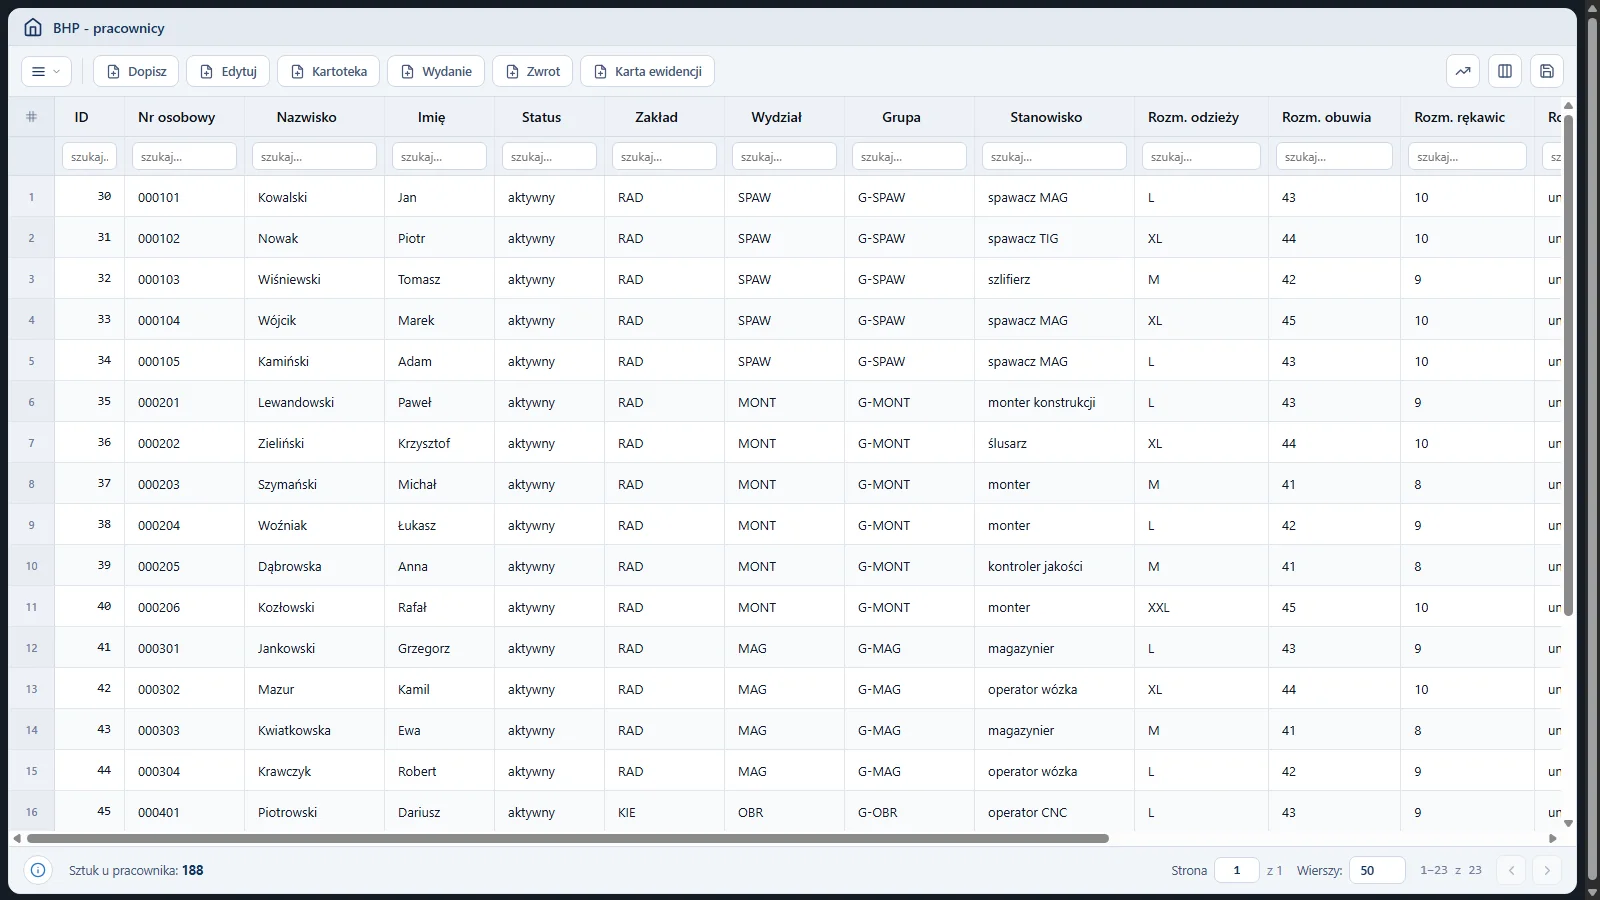
Task: Focus the ID search filter field
Action: click(x=90, y=156)
